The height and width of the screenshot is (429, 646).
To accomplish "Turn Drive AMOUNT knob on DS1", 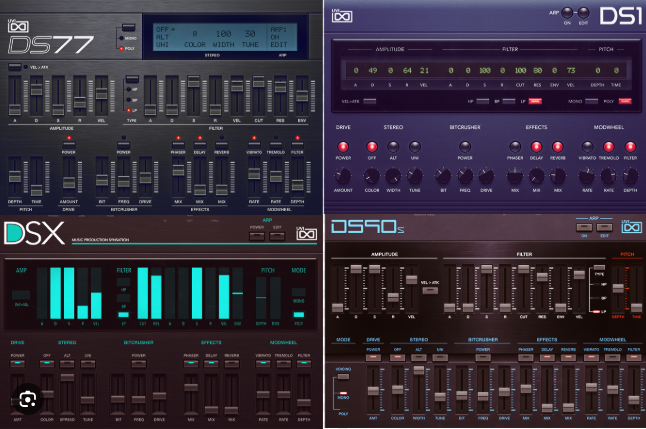I will 343,176.
